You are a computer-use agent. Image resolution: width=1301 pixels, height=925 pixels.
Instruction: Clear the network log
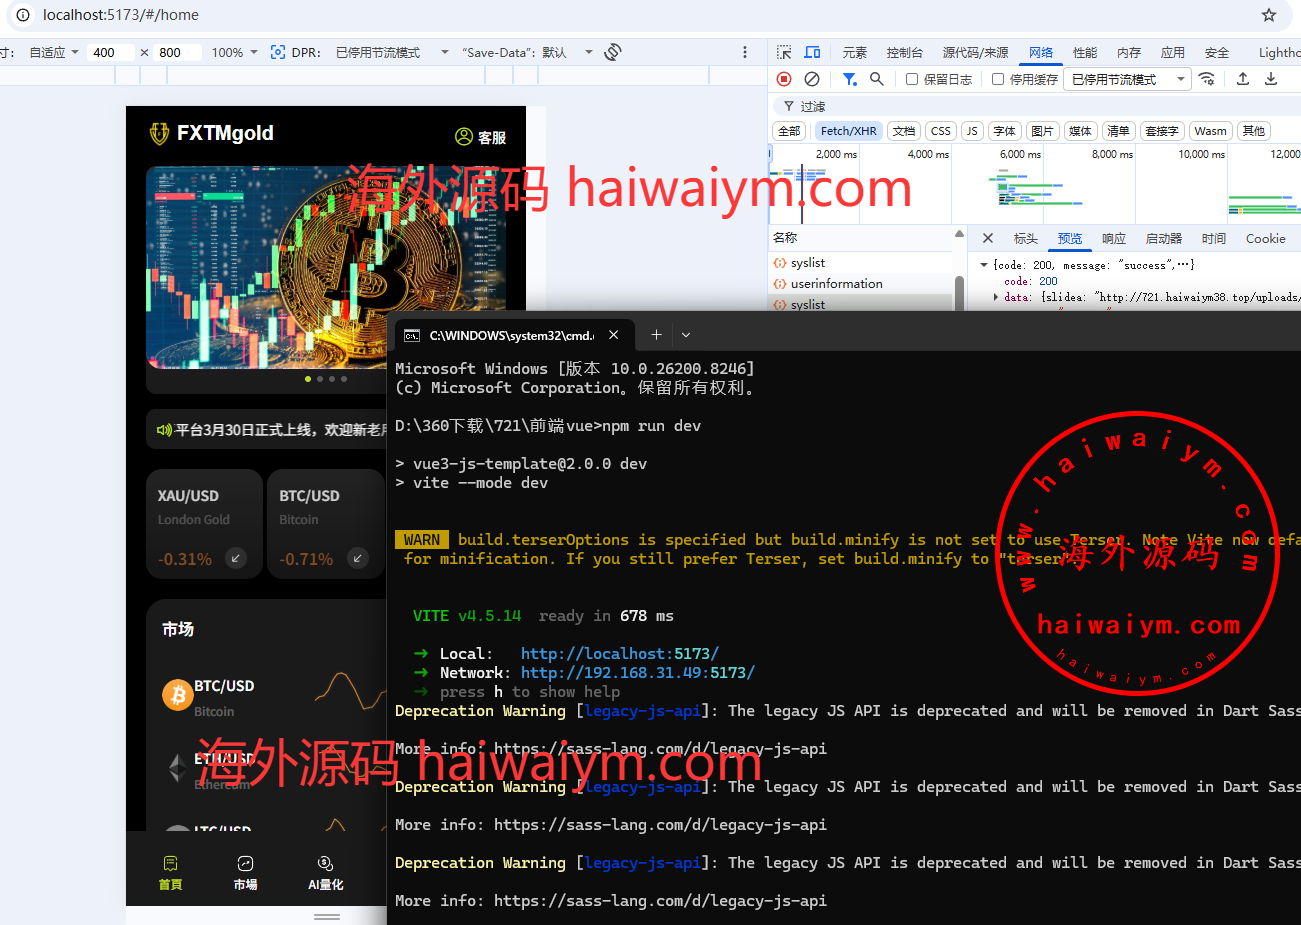(812, 79)
